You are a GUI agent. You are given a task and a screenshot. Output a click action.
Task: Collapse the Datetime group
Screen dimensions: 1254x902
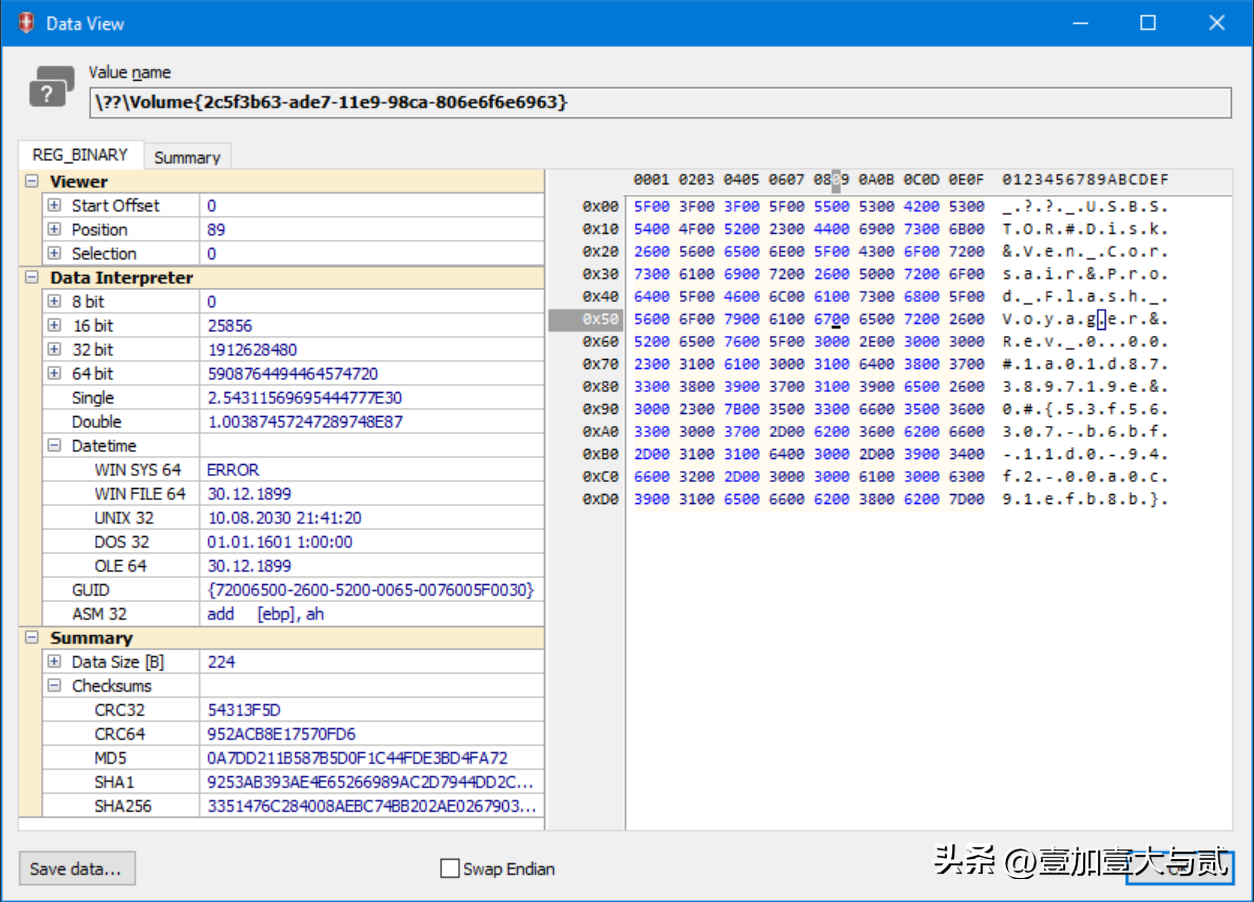[54, 446]
